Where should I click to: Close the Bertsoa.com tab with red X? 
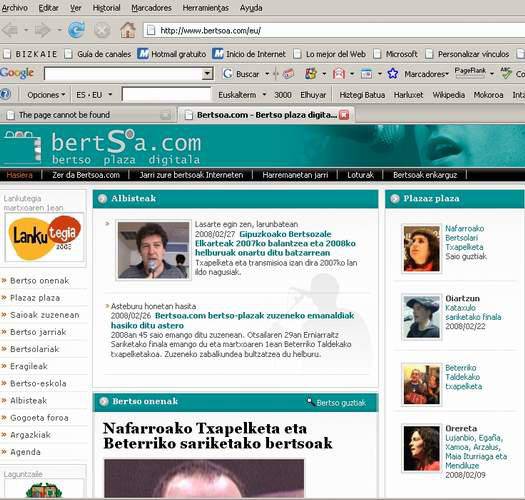pyautogui.click(x=344, y=115)
